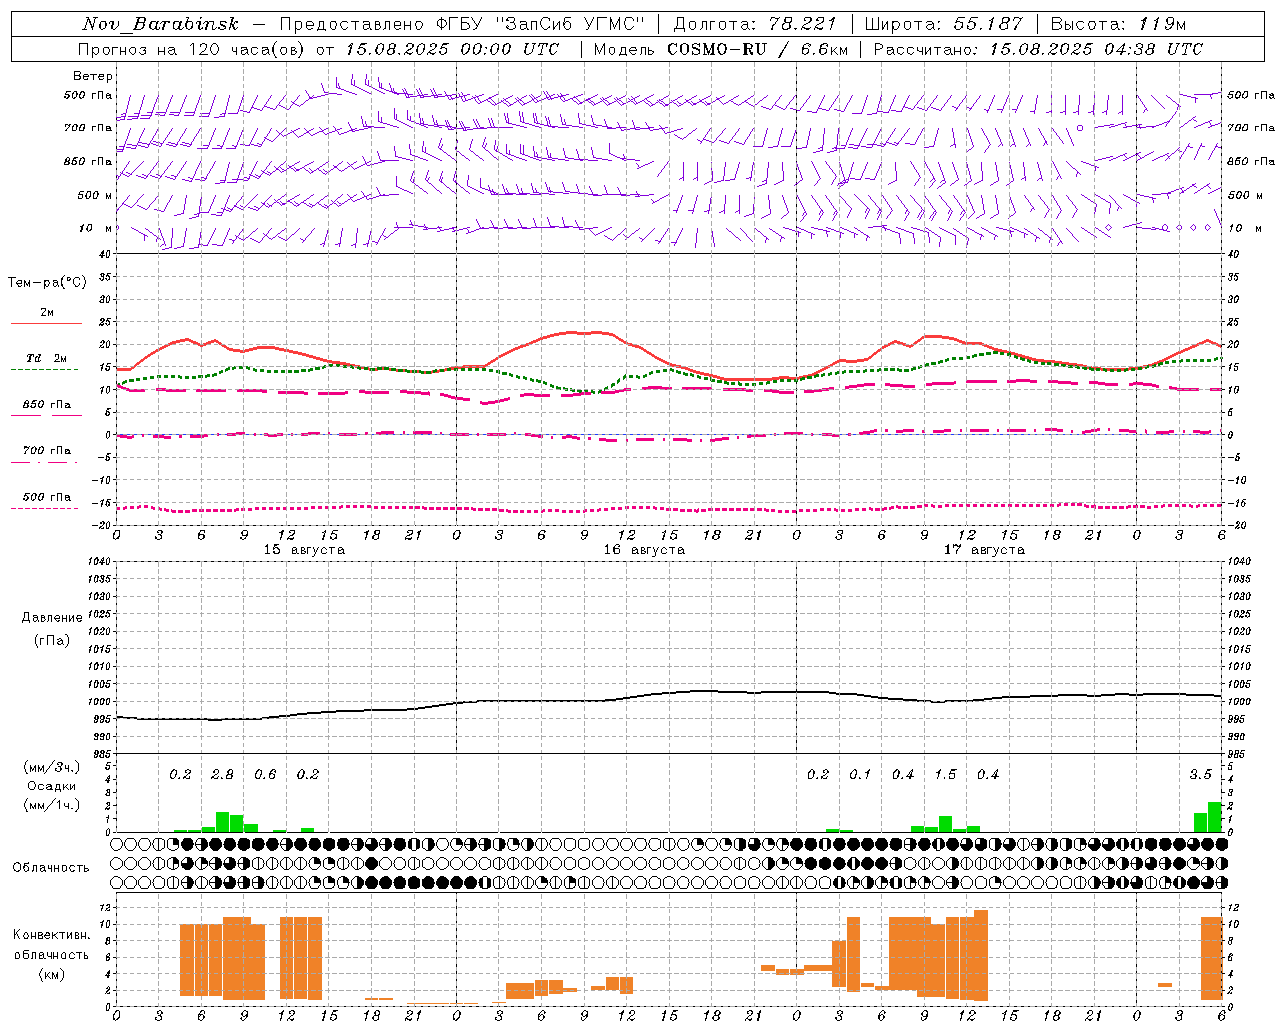Click the "(мм/1ч.)" precipitation unit label

(52, 805)
